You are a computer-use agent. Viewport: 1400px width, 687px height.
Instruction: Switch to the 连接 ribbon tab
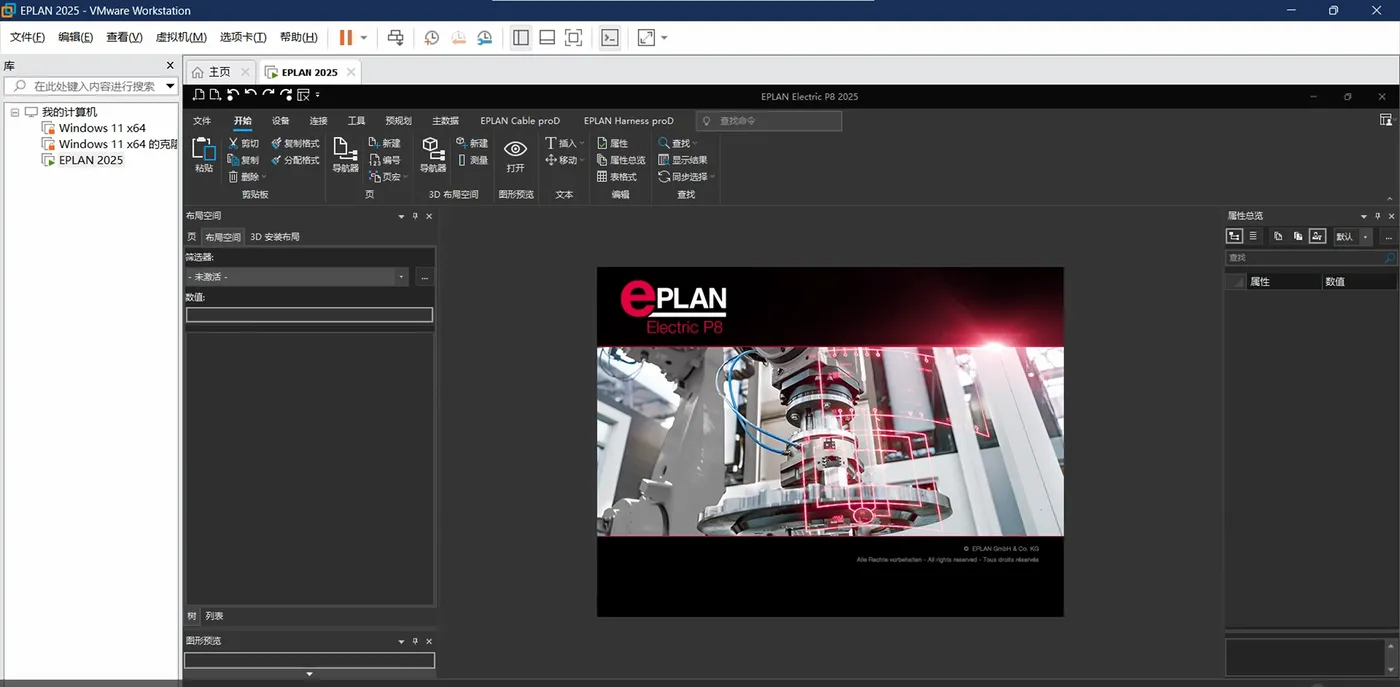[x=318, y=121]
